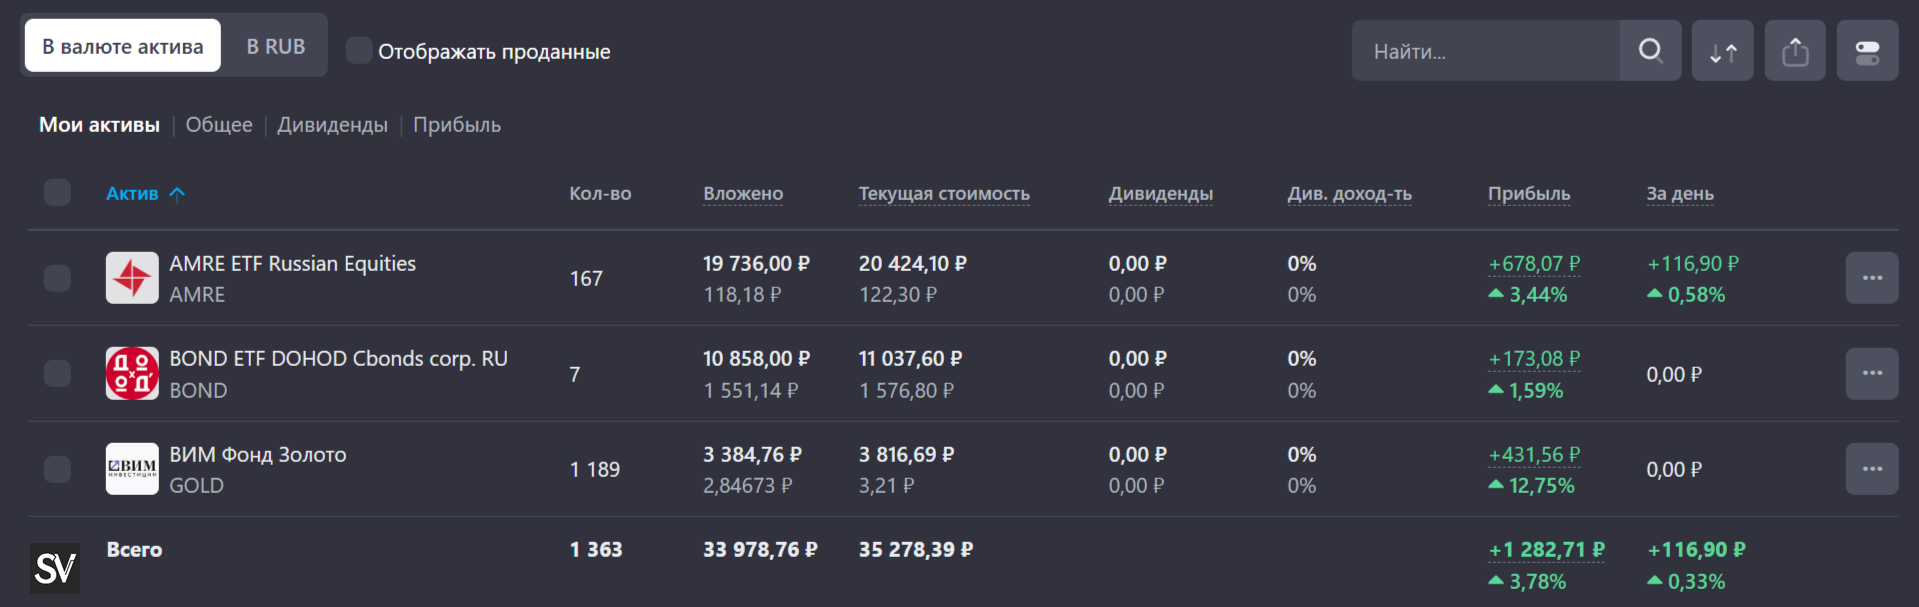1919x607 pixels.
Task: Tick the select-all header checkbox
Action: 57,192
